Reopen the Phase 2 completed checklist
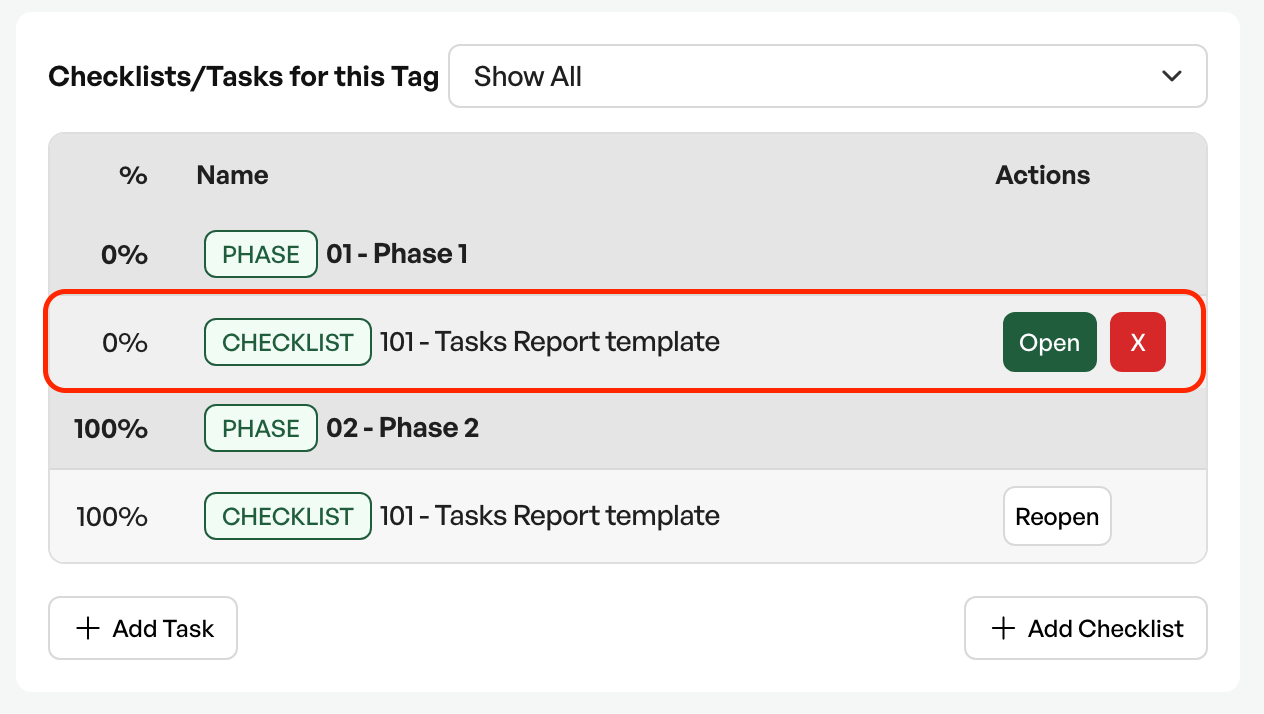 [x=1057, y=516]
